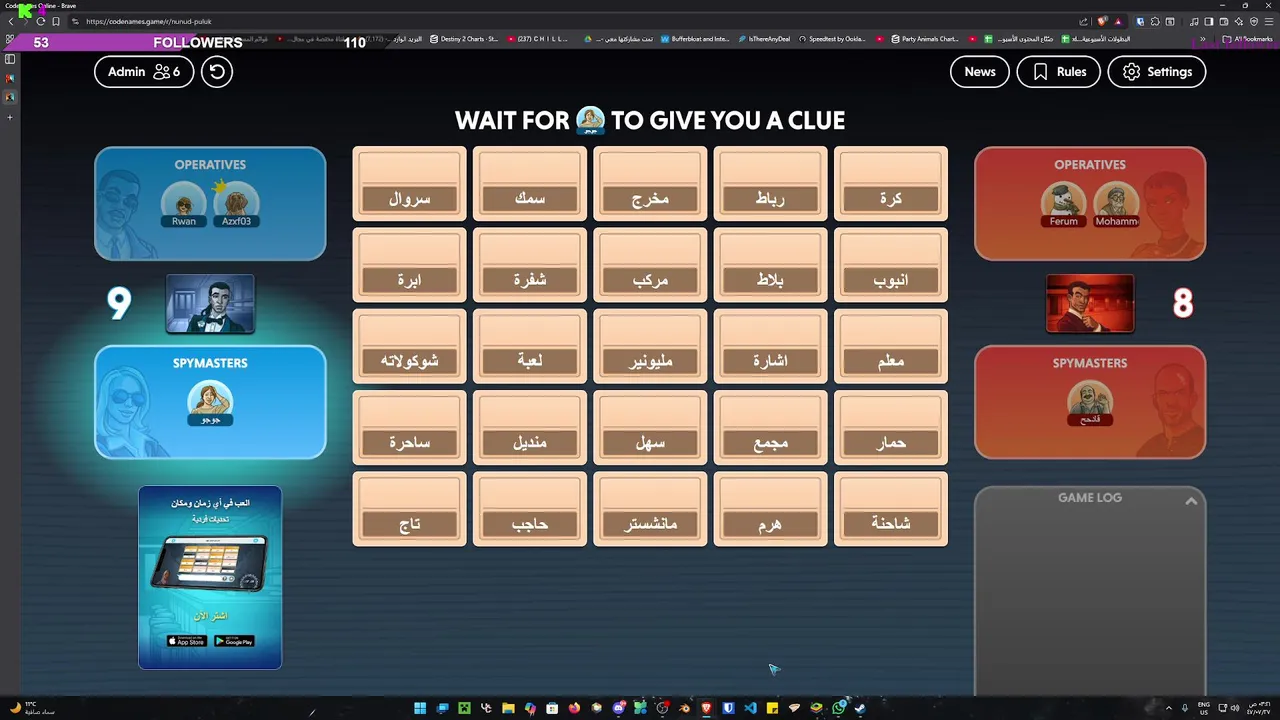Click the انبوب word text
The image size is (1280, 720).
pos(891,280)
